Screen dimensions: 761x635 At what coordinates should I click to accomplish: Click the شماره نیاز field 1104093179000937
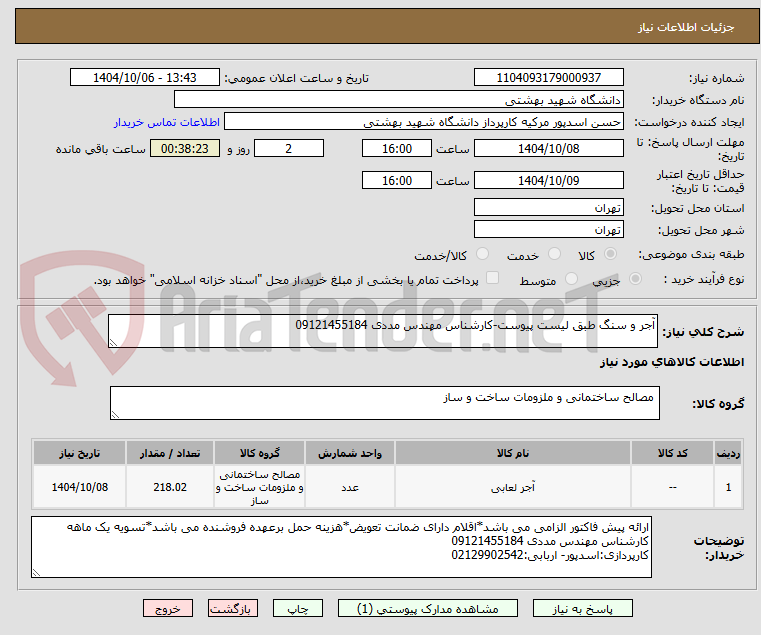pyautogui.click(x=548, y=77)
